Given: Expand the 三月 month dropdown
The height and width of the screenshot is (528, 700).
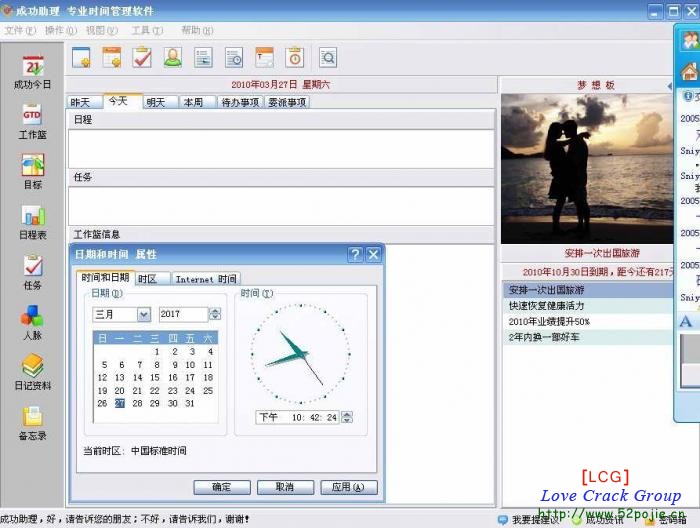Looking at the screenshot, I should click(144, 315).
